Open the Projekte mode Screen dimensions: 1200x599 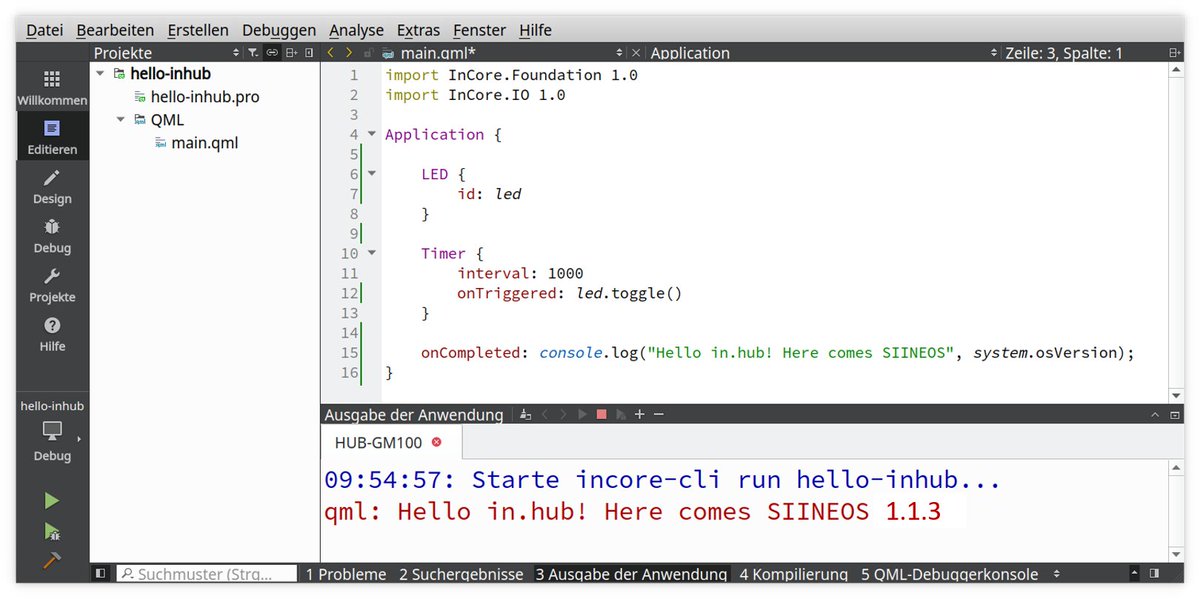tap(52, 285)
